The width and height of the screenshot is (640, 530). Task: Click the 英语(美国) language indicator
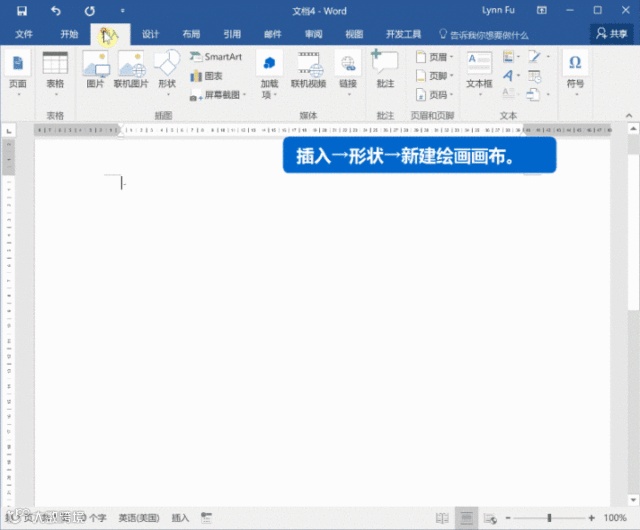pos(139,518)
